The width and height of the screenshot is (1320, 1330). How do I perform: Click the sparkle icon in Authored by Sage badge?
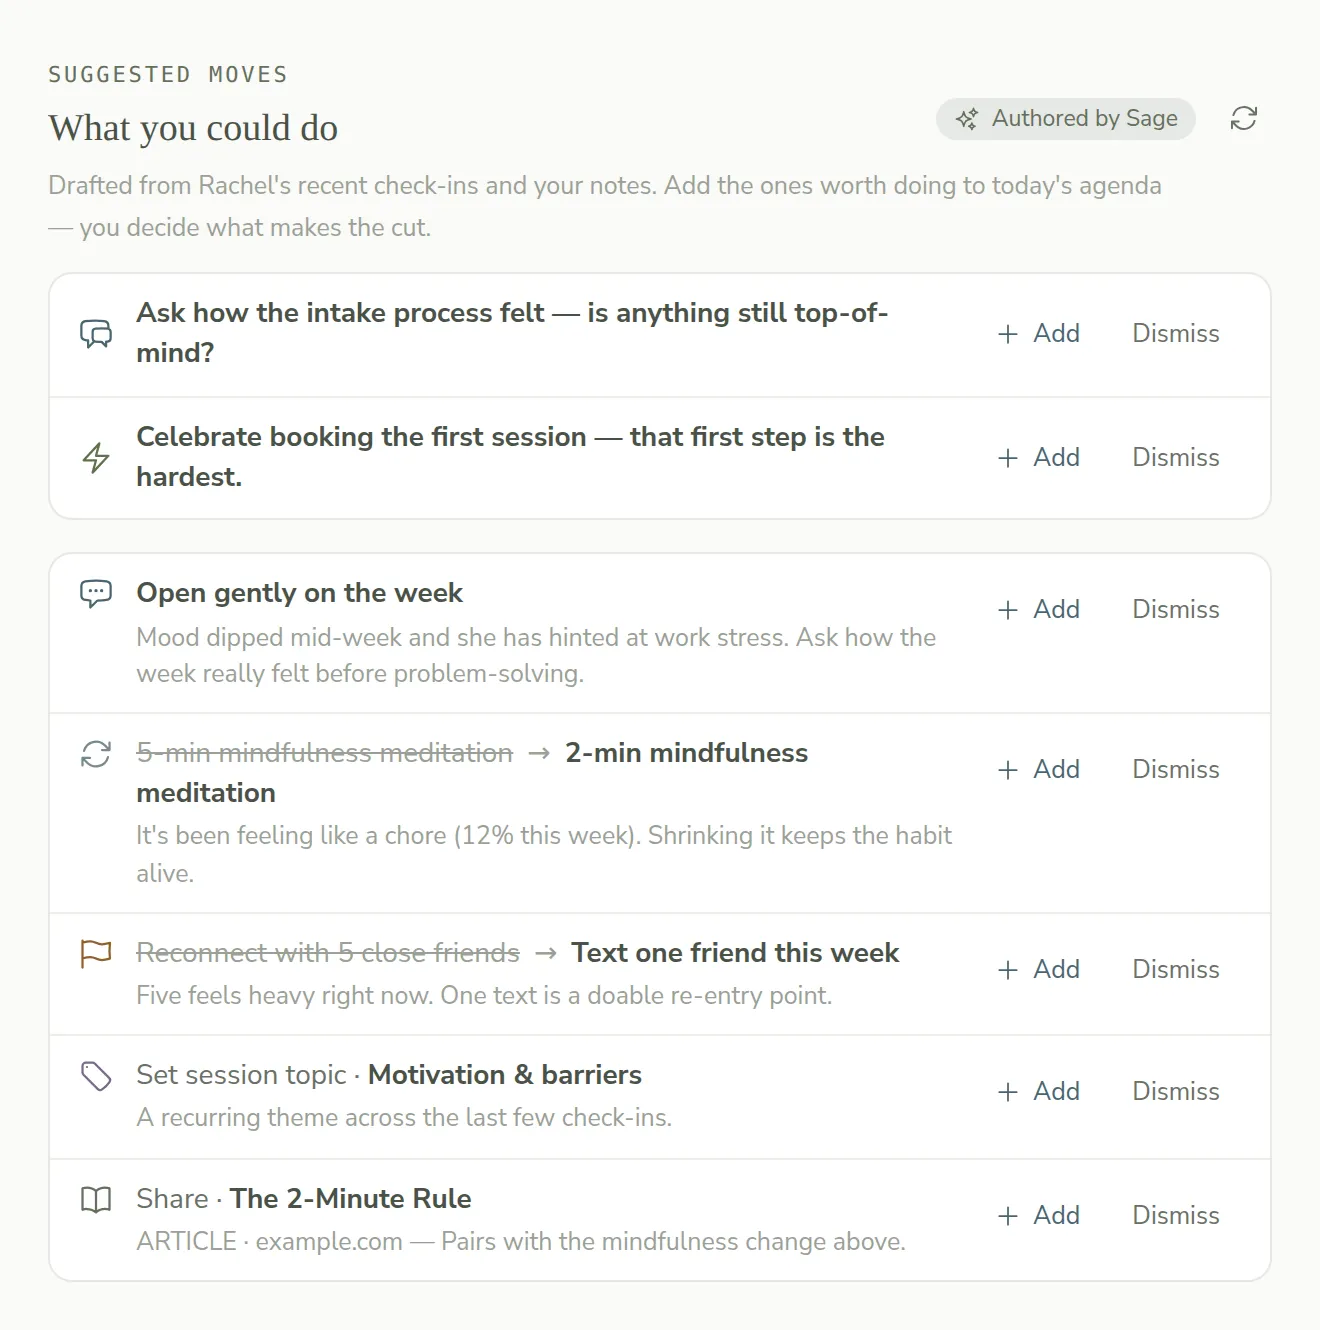coord(966,119)
